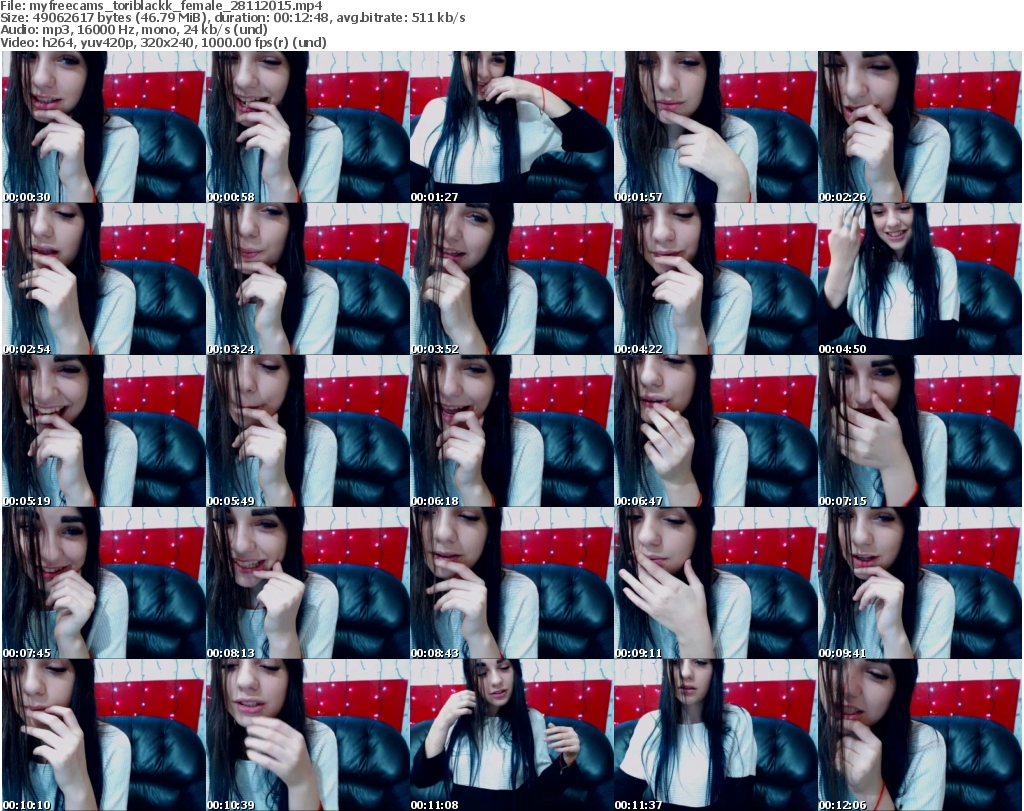
Task: Select the thumbnail stamped 00:12:06
Action: pyautogui.click(x=920, y=735)
